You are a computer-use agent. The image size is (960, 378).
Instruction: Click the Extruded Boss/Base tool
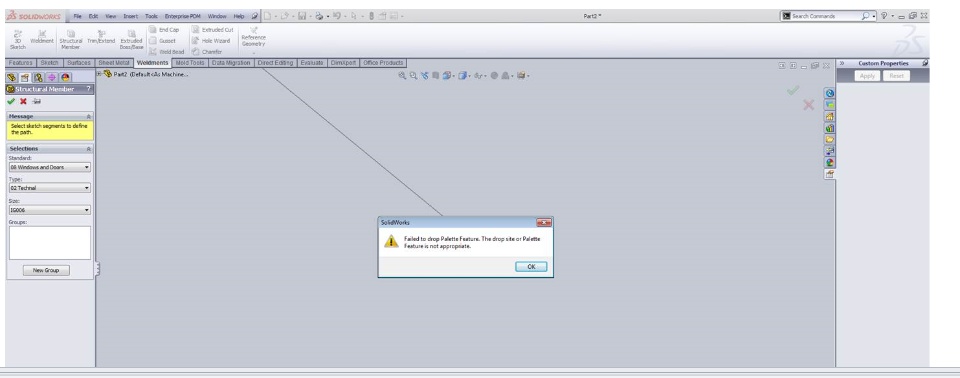coord(131,39)
